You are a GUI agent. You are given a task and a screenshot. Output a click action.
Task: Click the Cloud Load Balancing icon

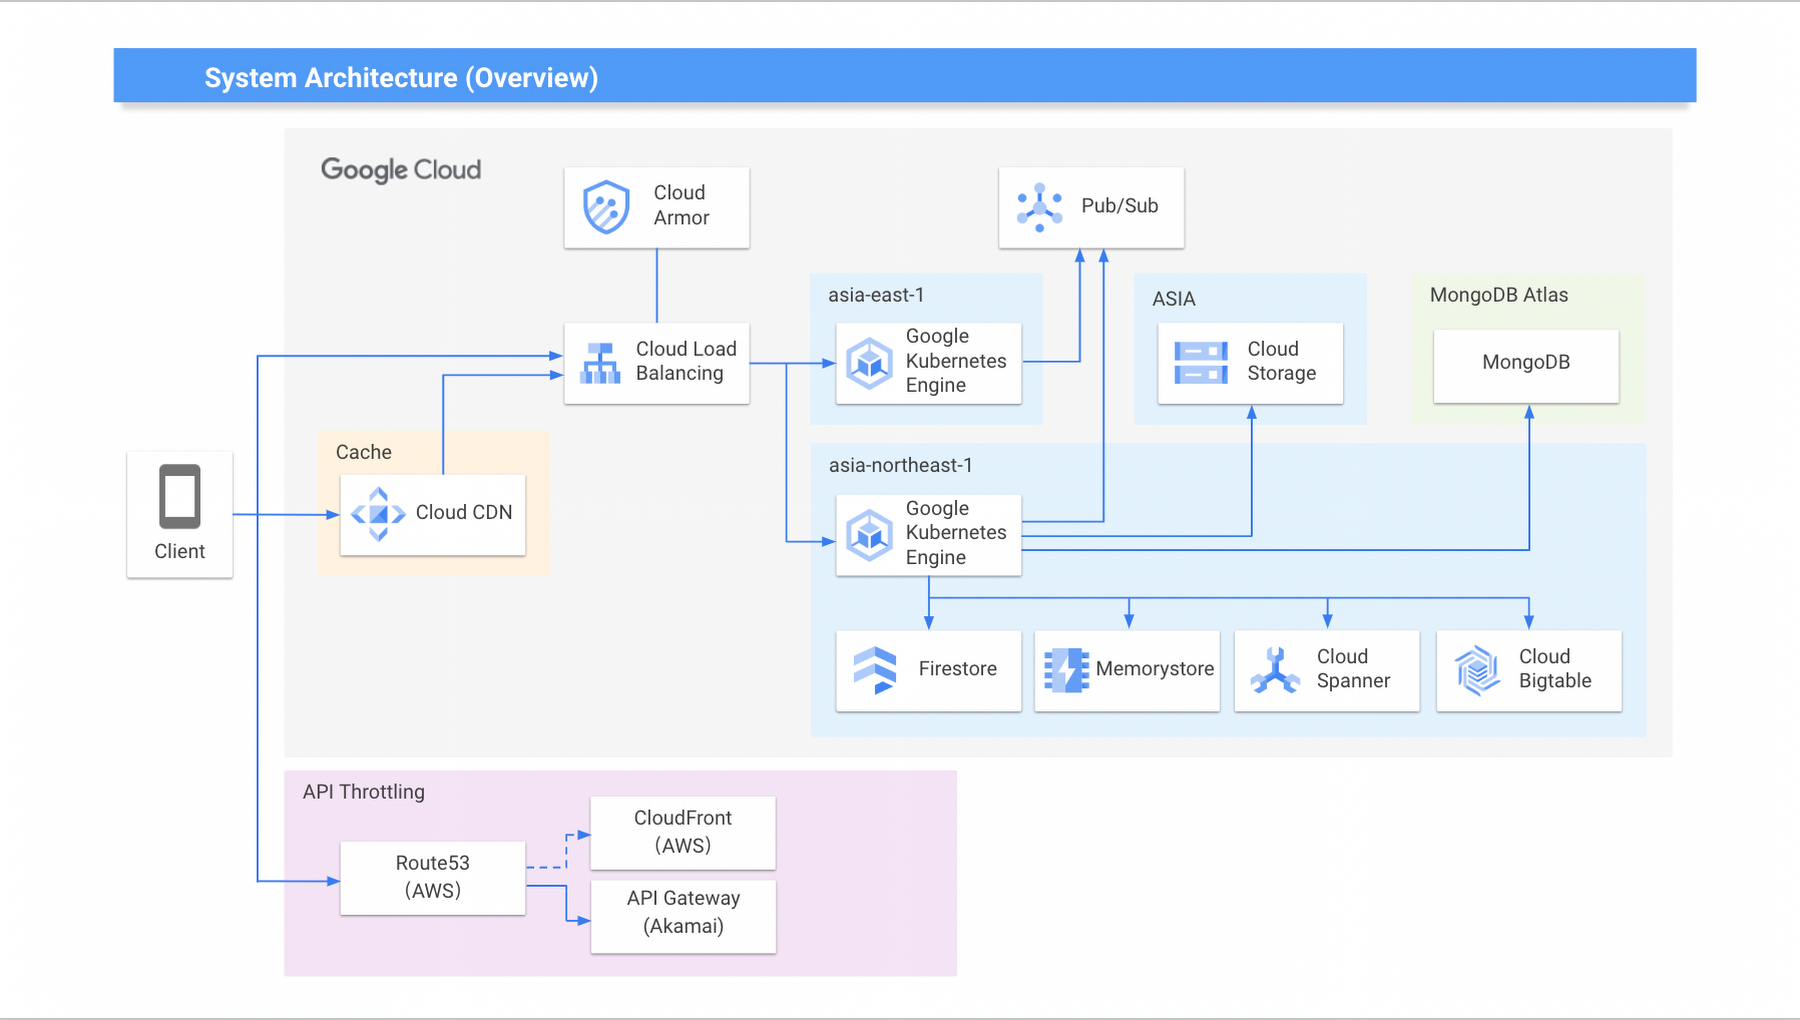click(x=601, y=363)
